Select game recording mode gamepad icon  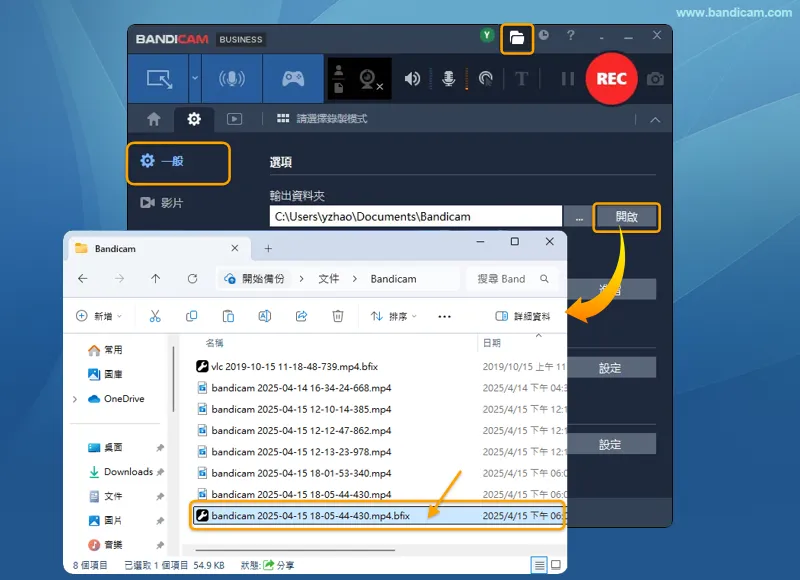pos(293,79)
